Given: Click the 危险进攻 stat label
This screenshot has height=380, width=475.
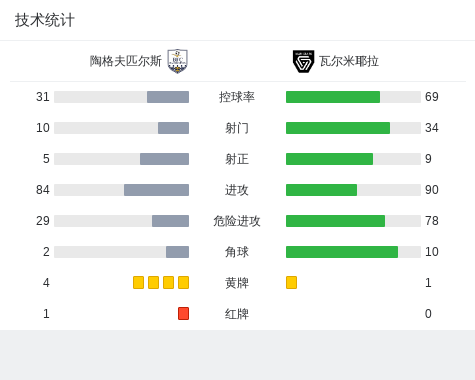Looking at the screenshot, I should pyautogui.click(x=237, y=221).
